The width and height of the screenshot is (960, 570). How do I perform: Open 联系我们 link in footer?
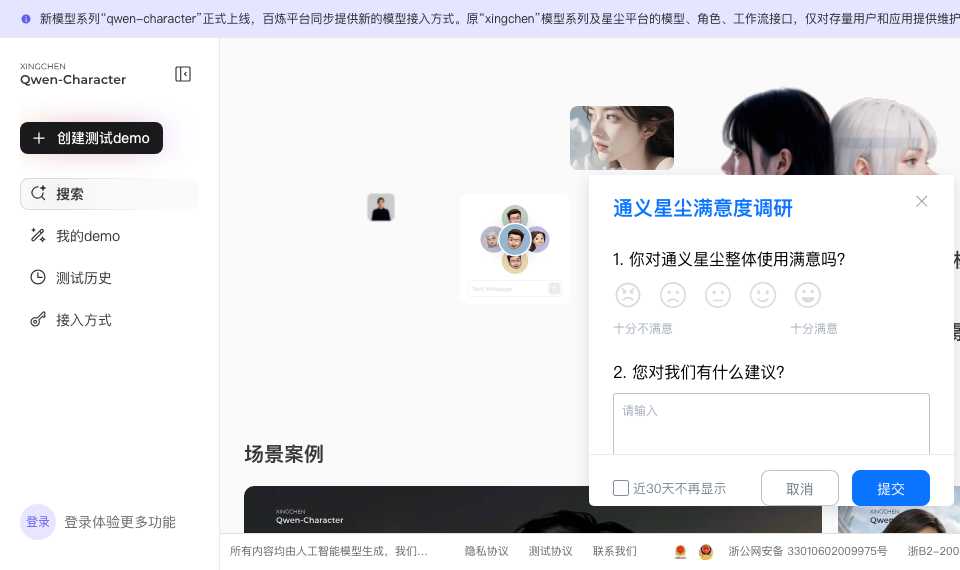(615, 551)
